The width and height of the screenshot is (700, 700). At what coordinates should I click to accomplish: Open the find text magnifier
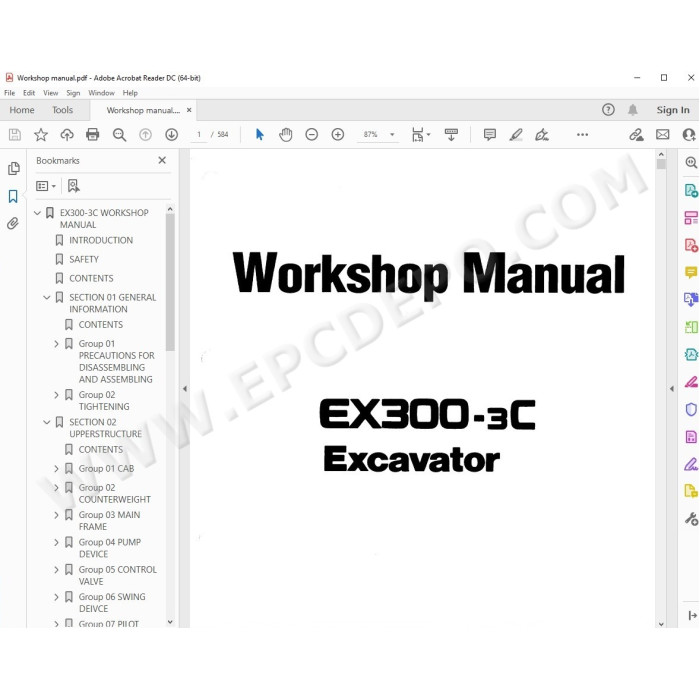[119, 134]
